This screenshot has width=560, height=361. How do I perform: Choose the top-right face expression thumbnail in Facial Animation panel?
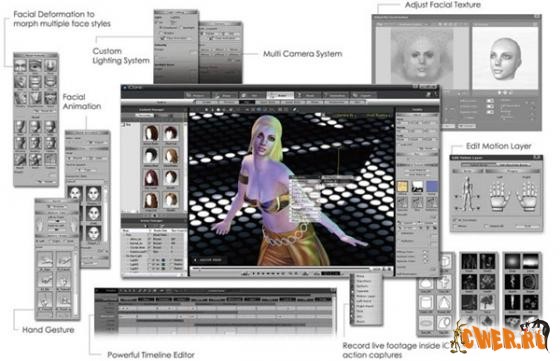point(93,194)
